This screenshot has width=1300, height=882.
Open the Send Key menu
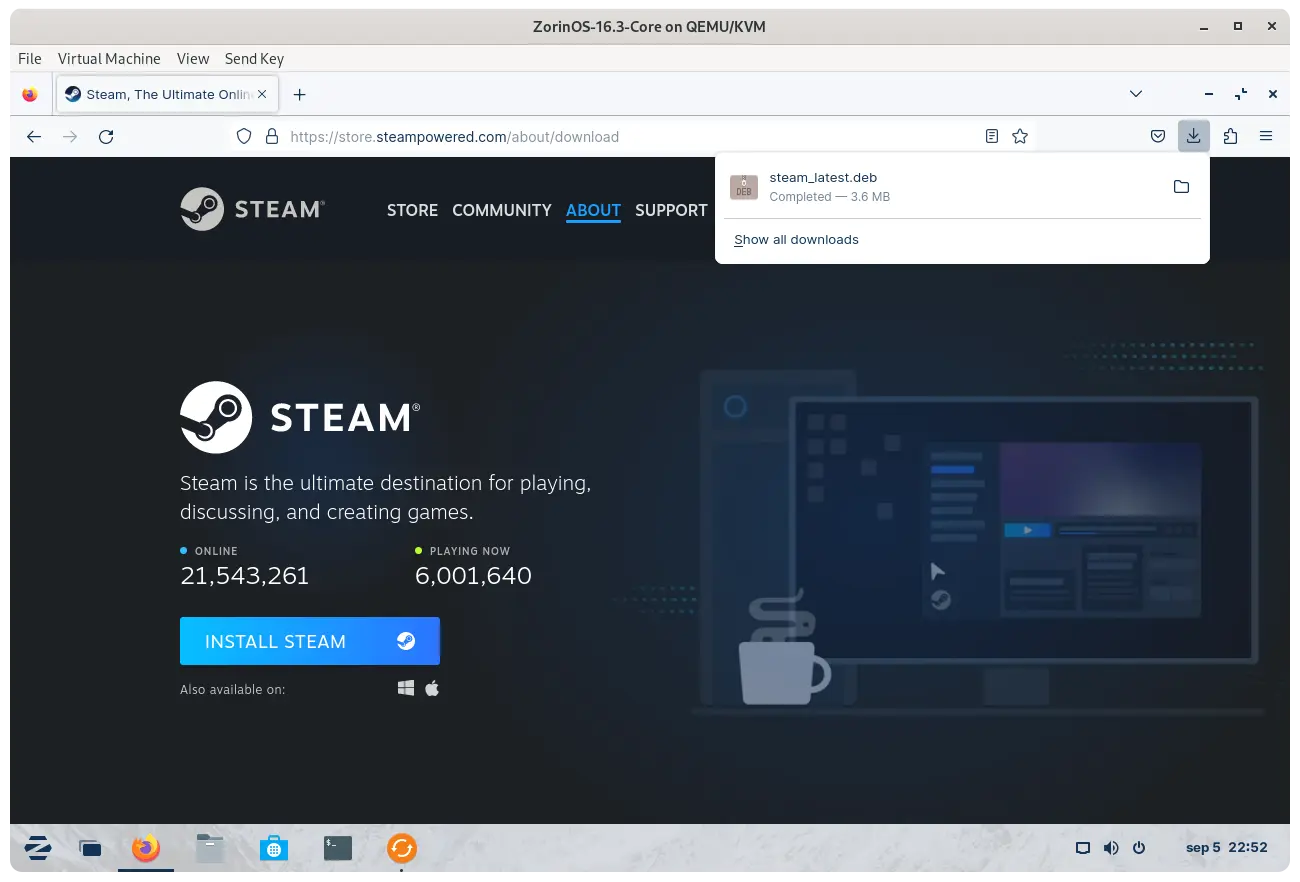(x=254, y=58)
